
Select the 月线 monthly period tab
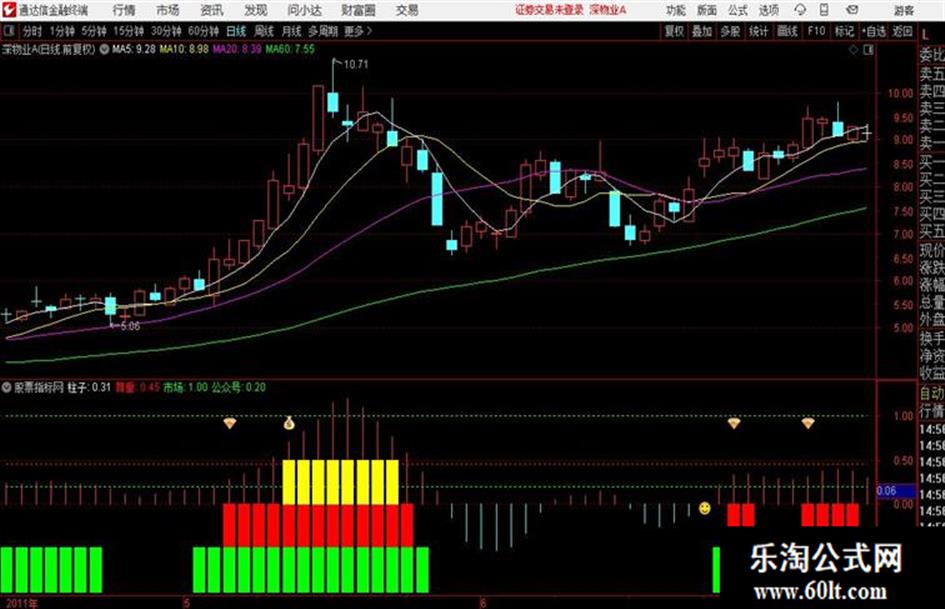point(291,31)
